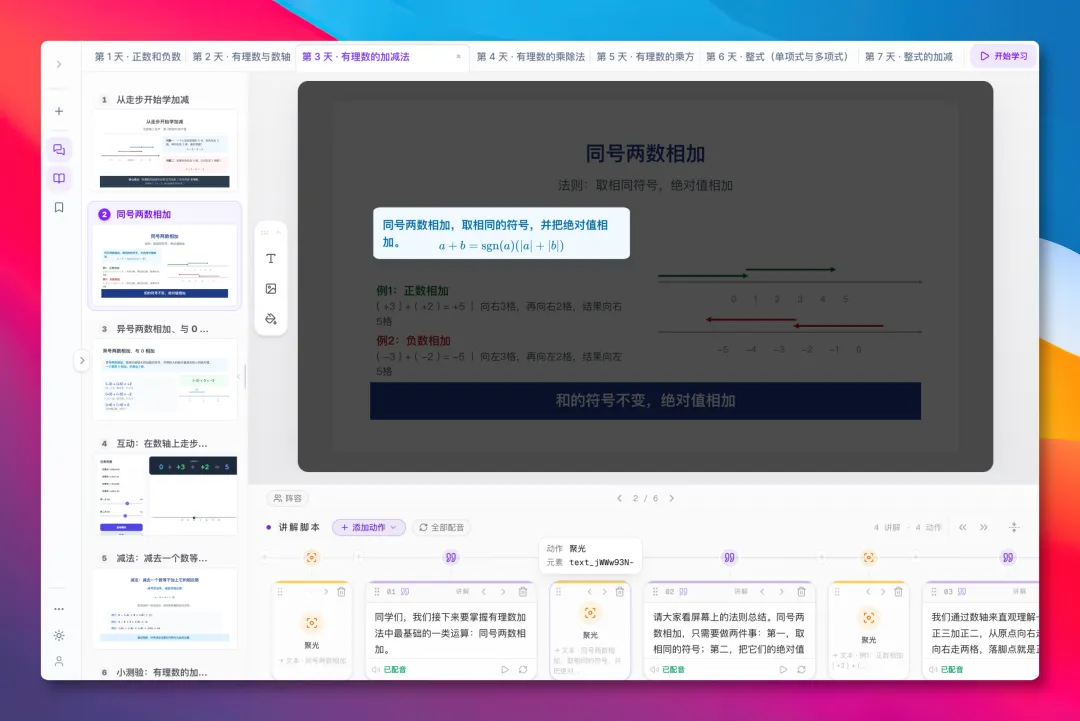Click the floating toolbar drag handle dots
The image size is (1080, 721).
pyautogui.click(x=264, y=233)
